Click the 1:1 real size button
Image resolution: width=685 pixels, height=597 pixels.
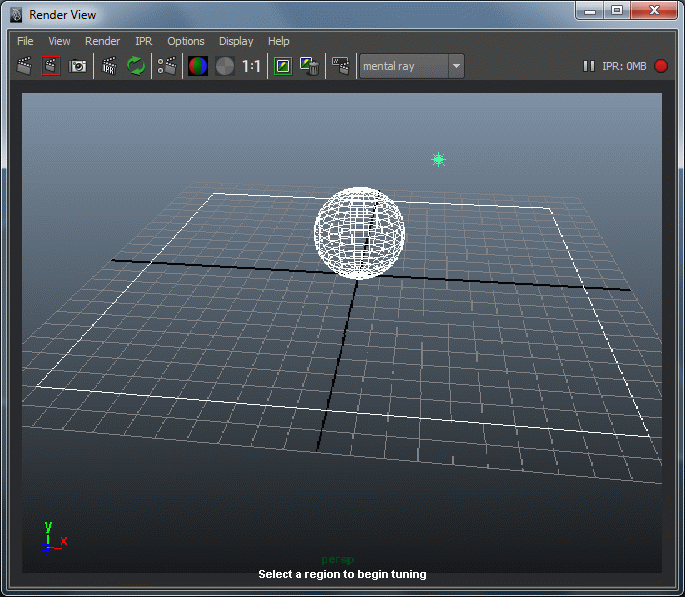tap(251, 66)
